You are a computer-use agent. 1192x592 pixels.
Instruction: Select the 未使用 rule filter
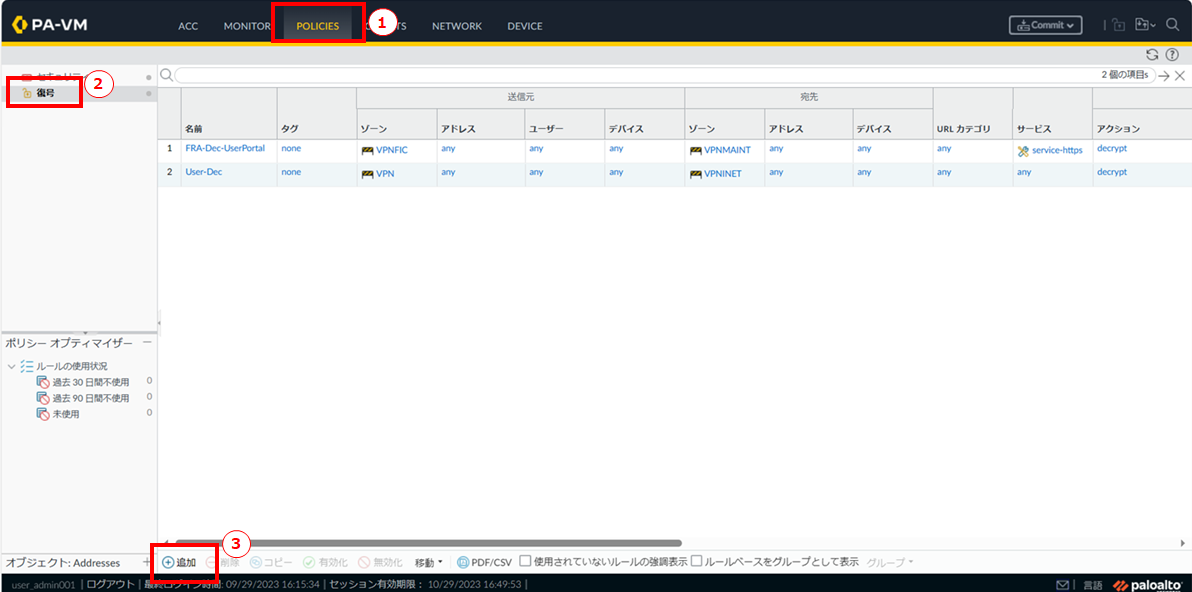pyautogui.click(x=65, y=414)
